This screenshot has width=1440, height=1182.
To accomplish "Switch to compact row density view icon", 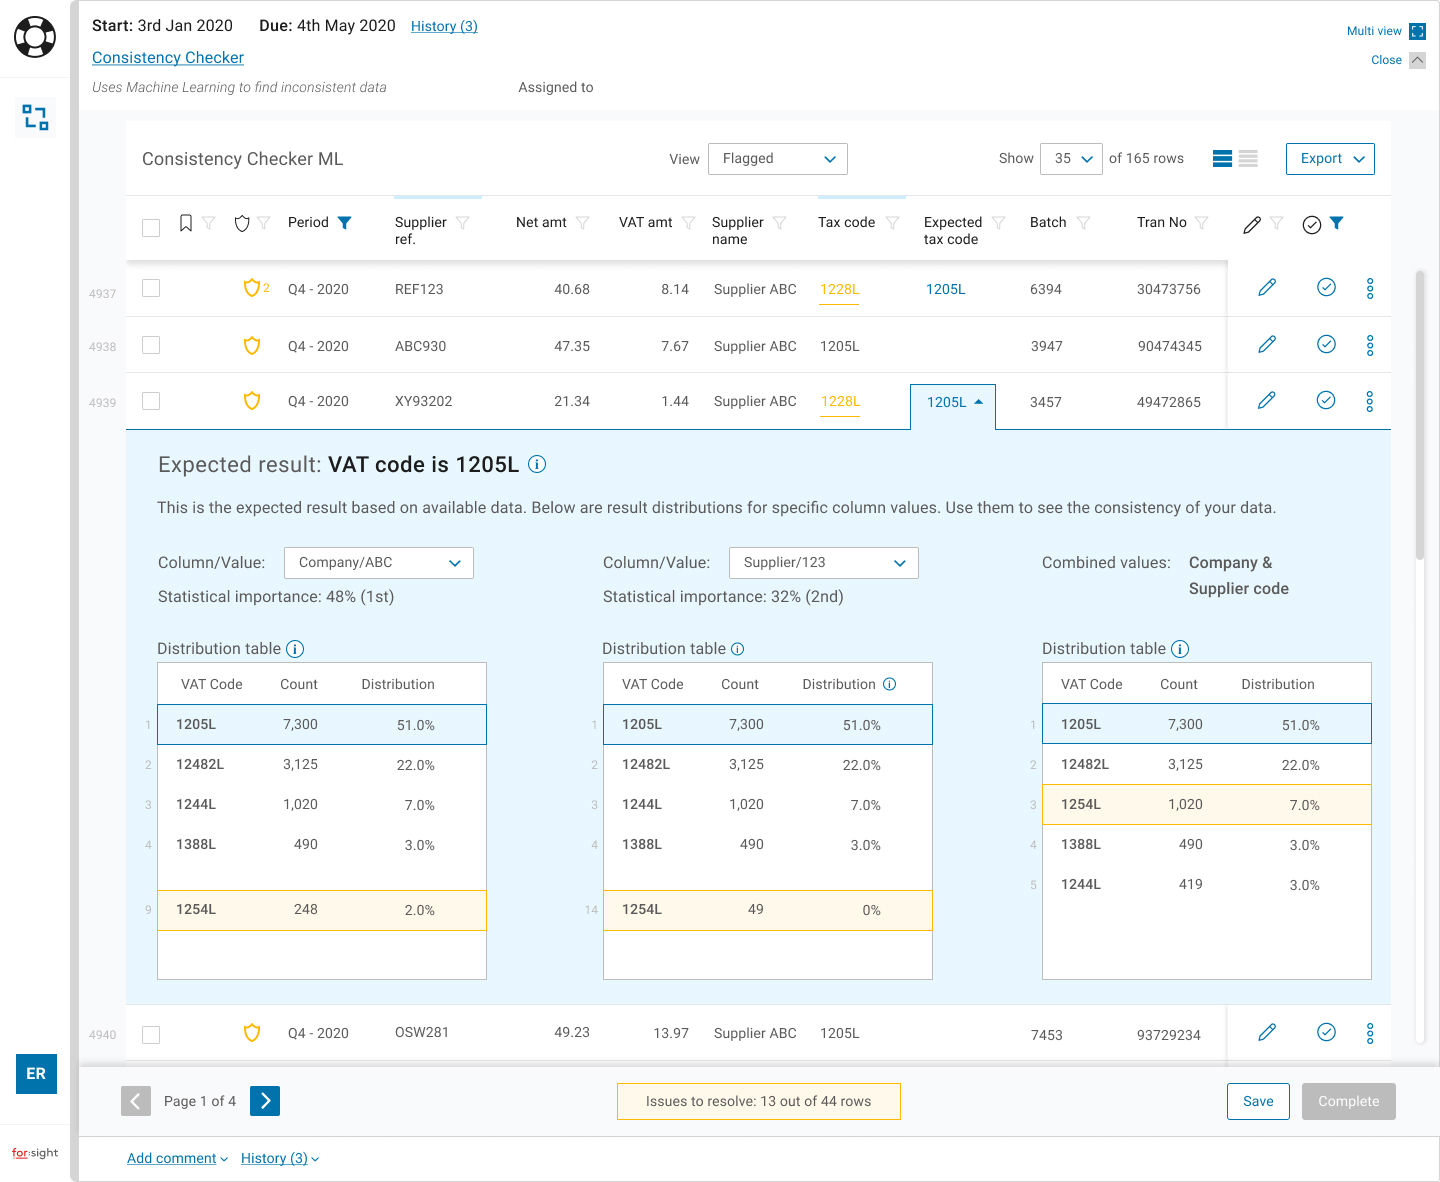I will (1248, 159).
